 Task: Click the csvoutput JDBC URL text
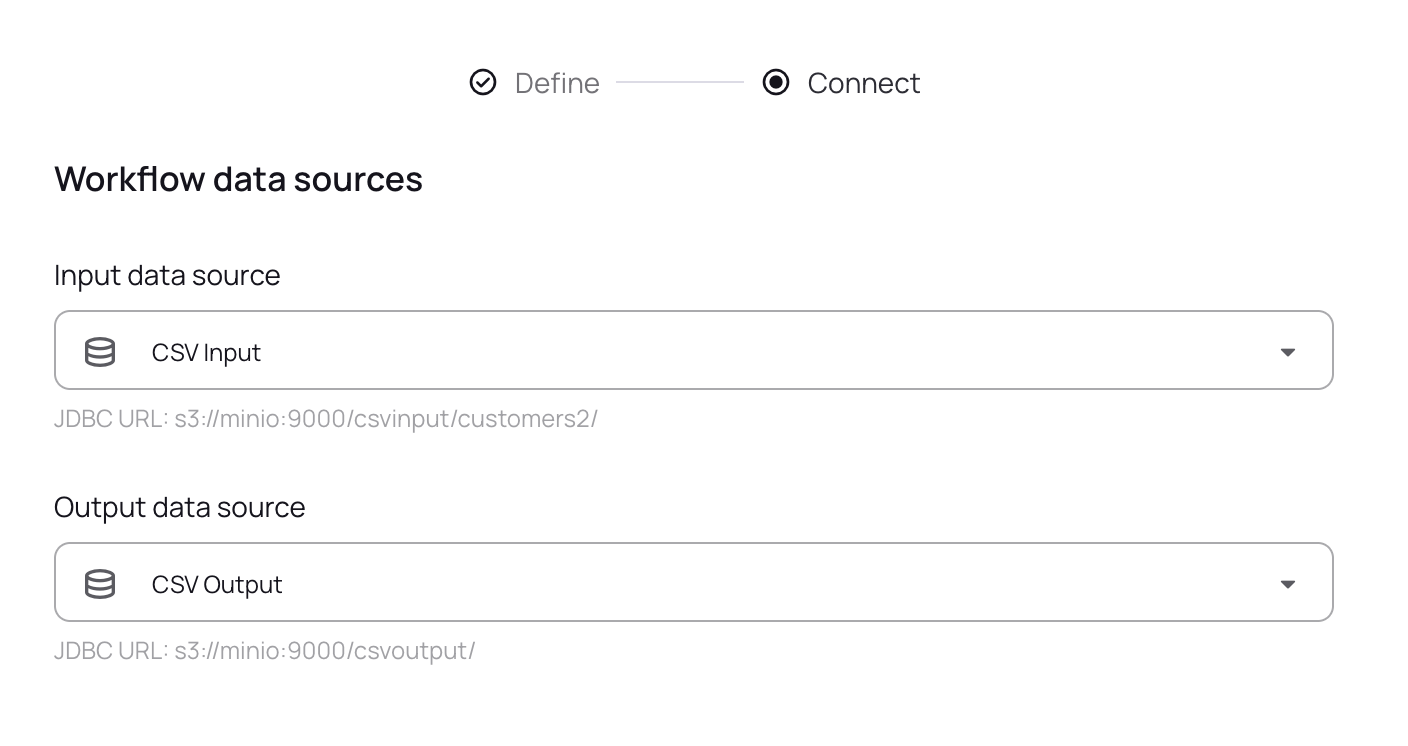[325, 650]
